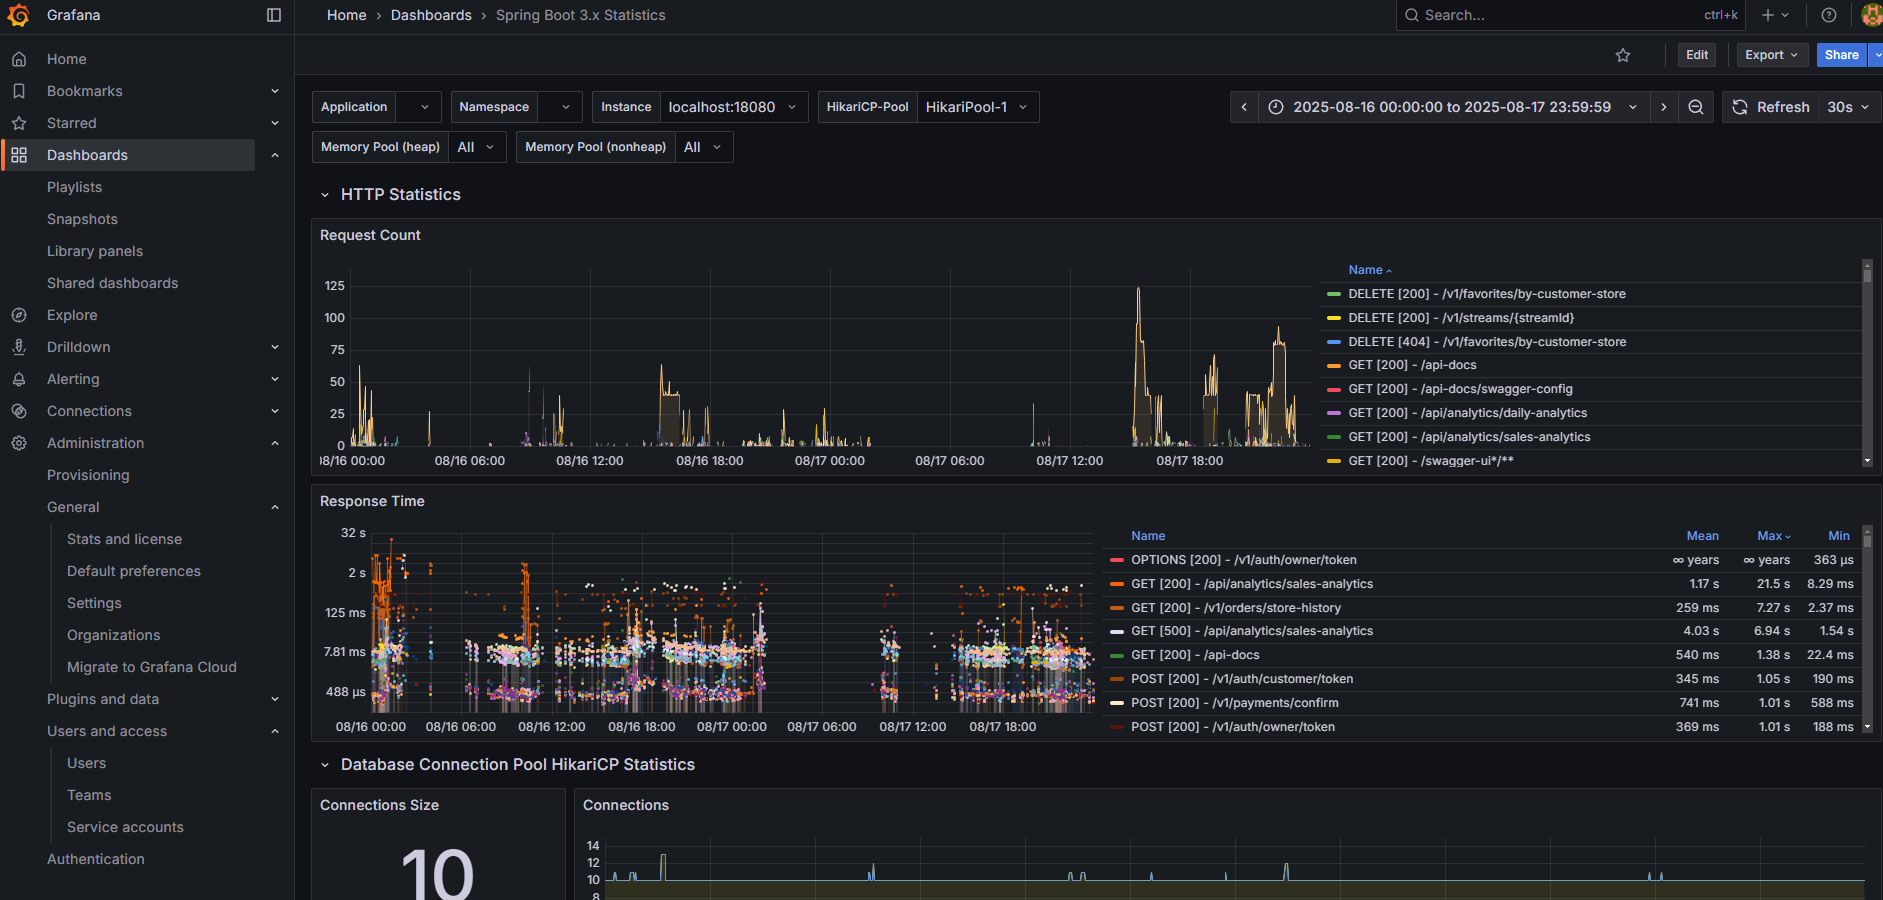Screen dimensions: 1883x900
Task: Open Library panels in the sidebar
Action: tap(95, 251)
